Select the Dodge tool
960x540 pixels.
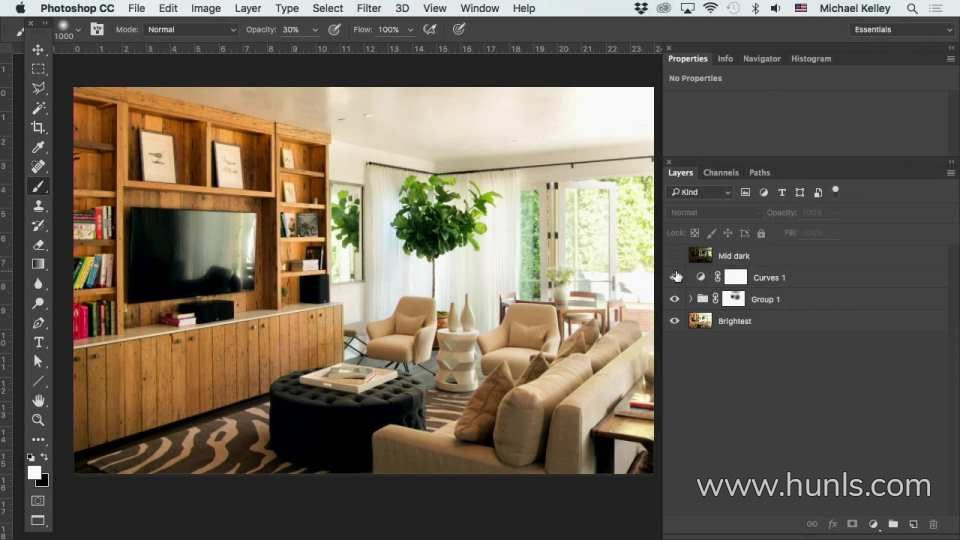38,303
